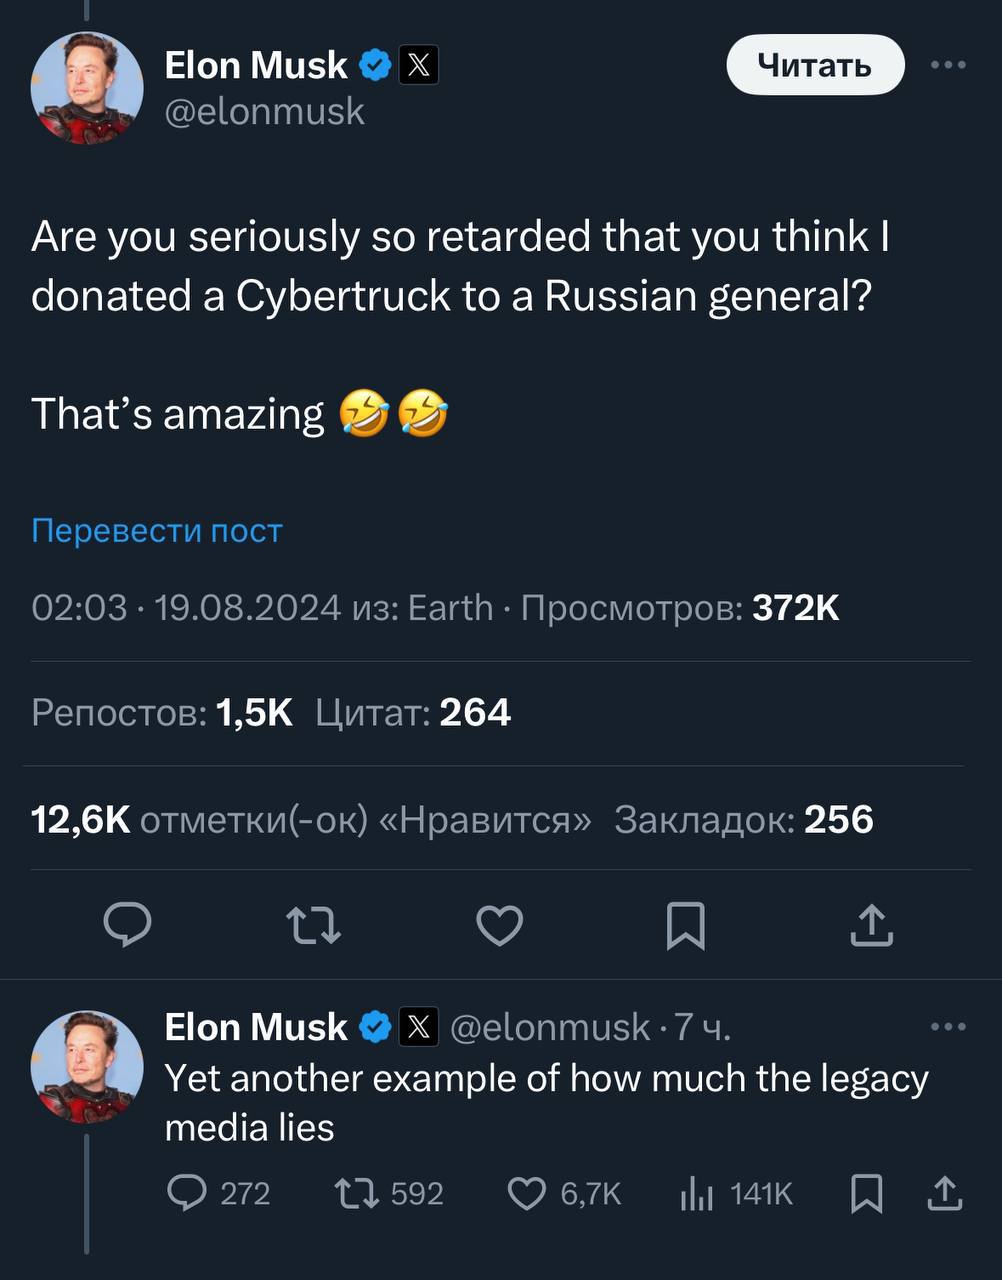Click the X affiliation badge beside name
This screenshot has height=1280, width=1002.
point(419,66)
